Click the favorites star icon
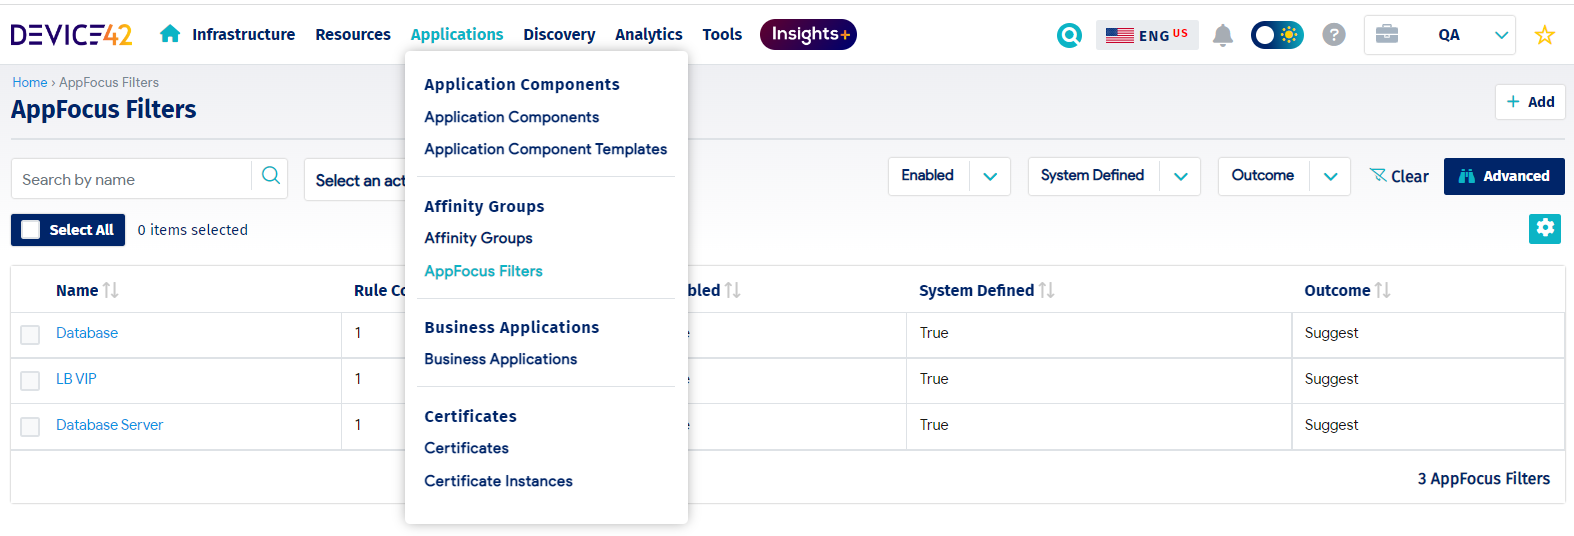This screenshot has height=536, width=1574. click(1545, 35)
